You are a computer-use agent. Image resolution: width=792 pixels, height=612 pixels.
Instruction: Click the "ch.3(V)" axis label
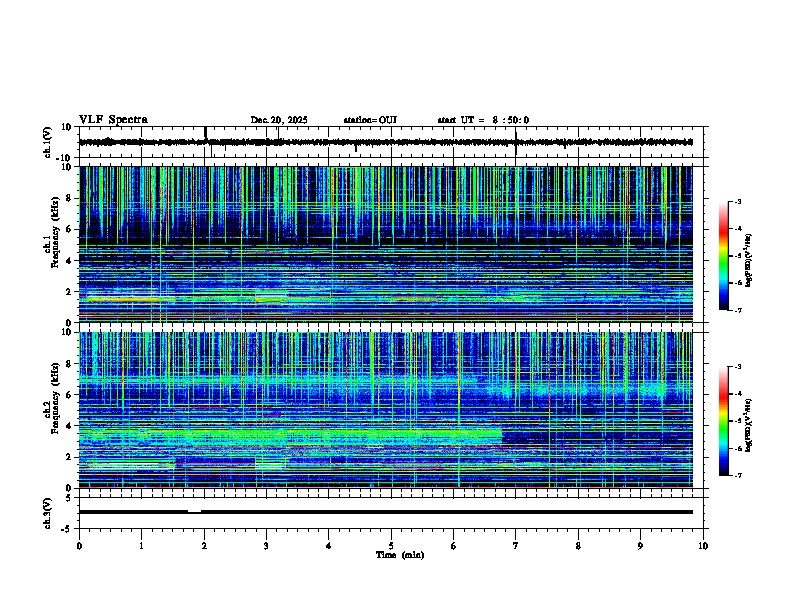pos(48,513)
